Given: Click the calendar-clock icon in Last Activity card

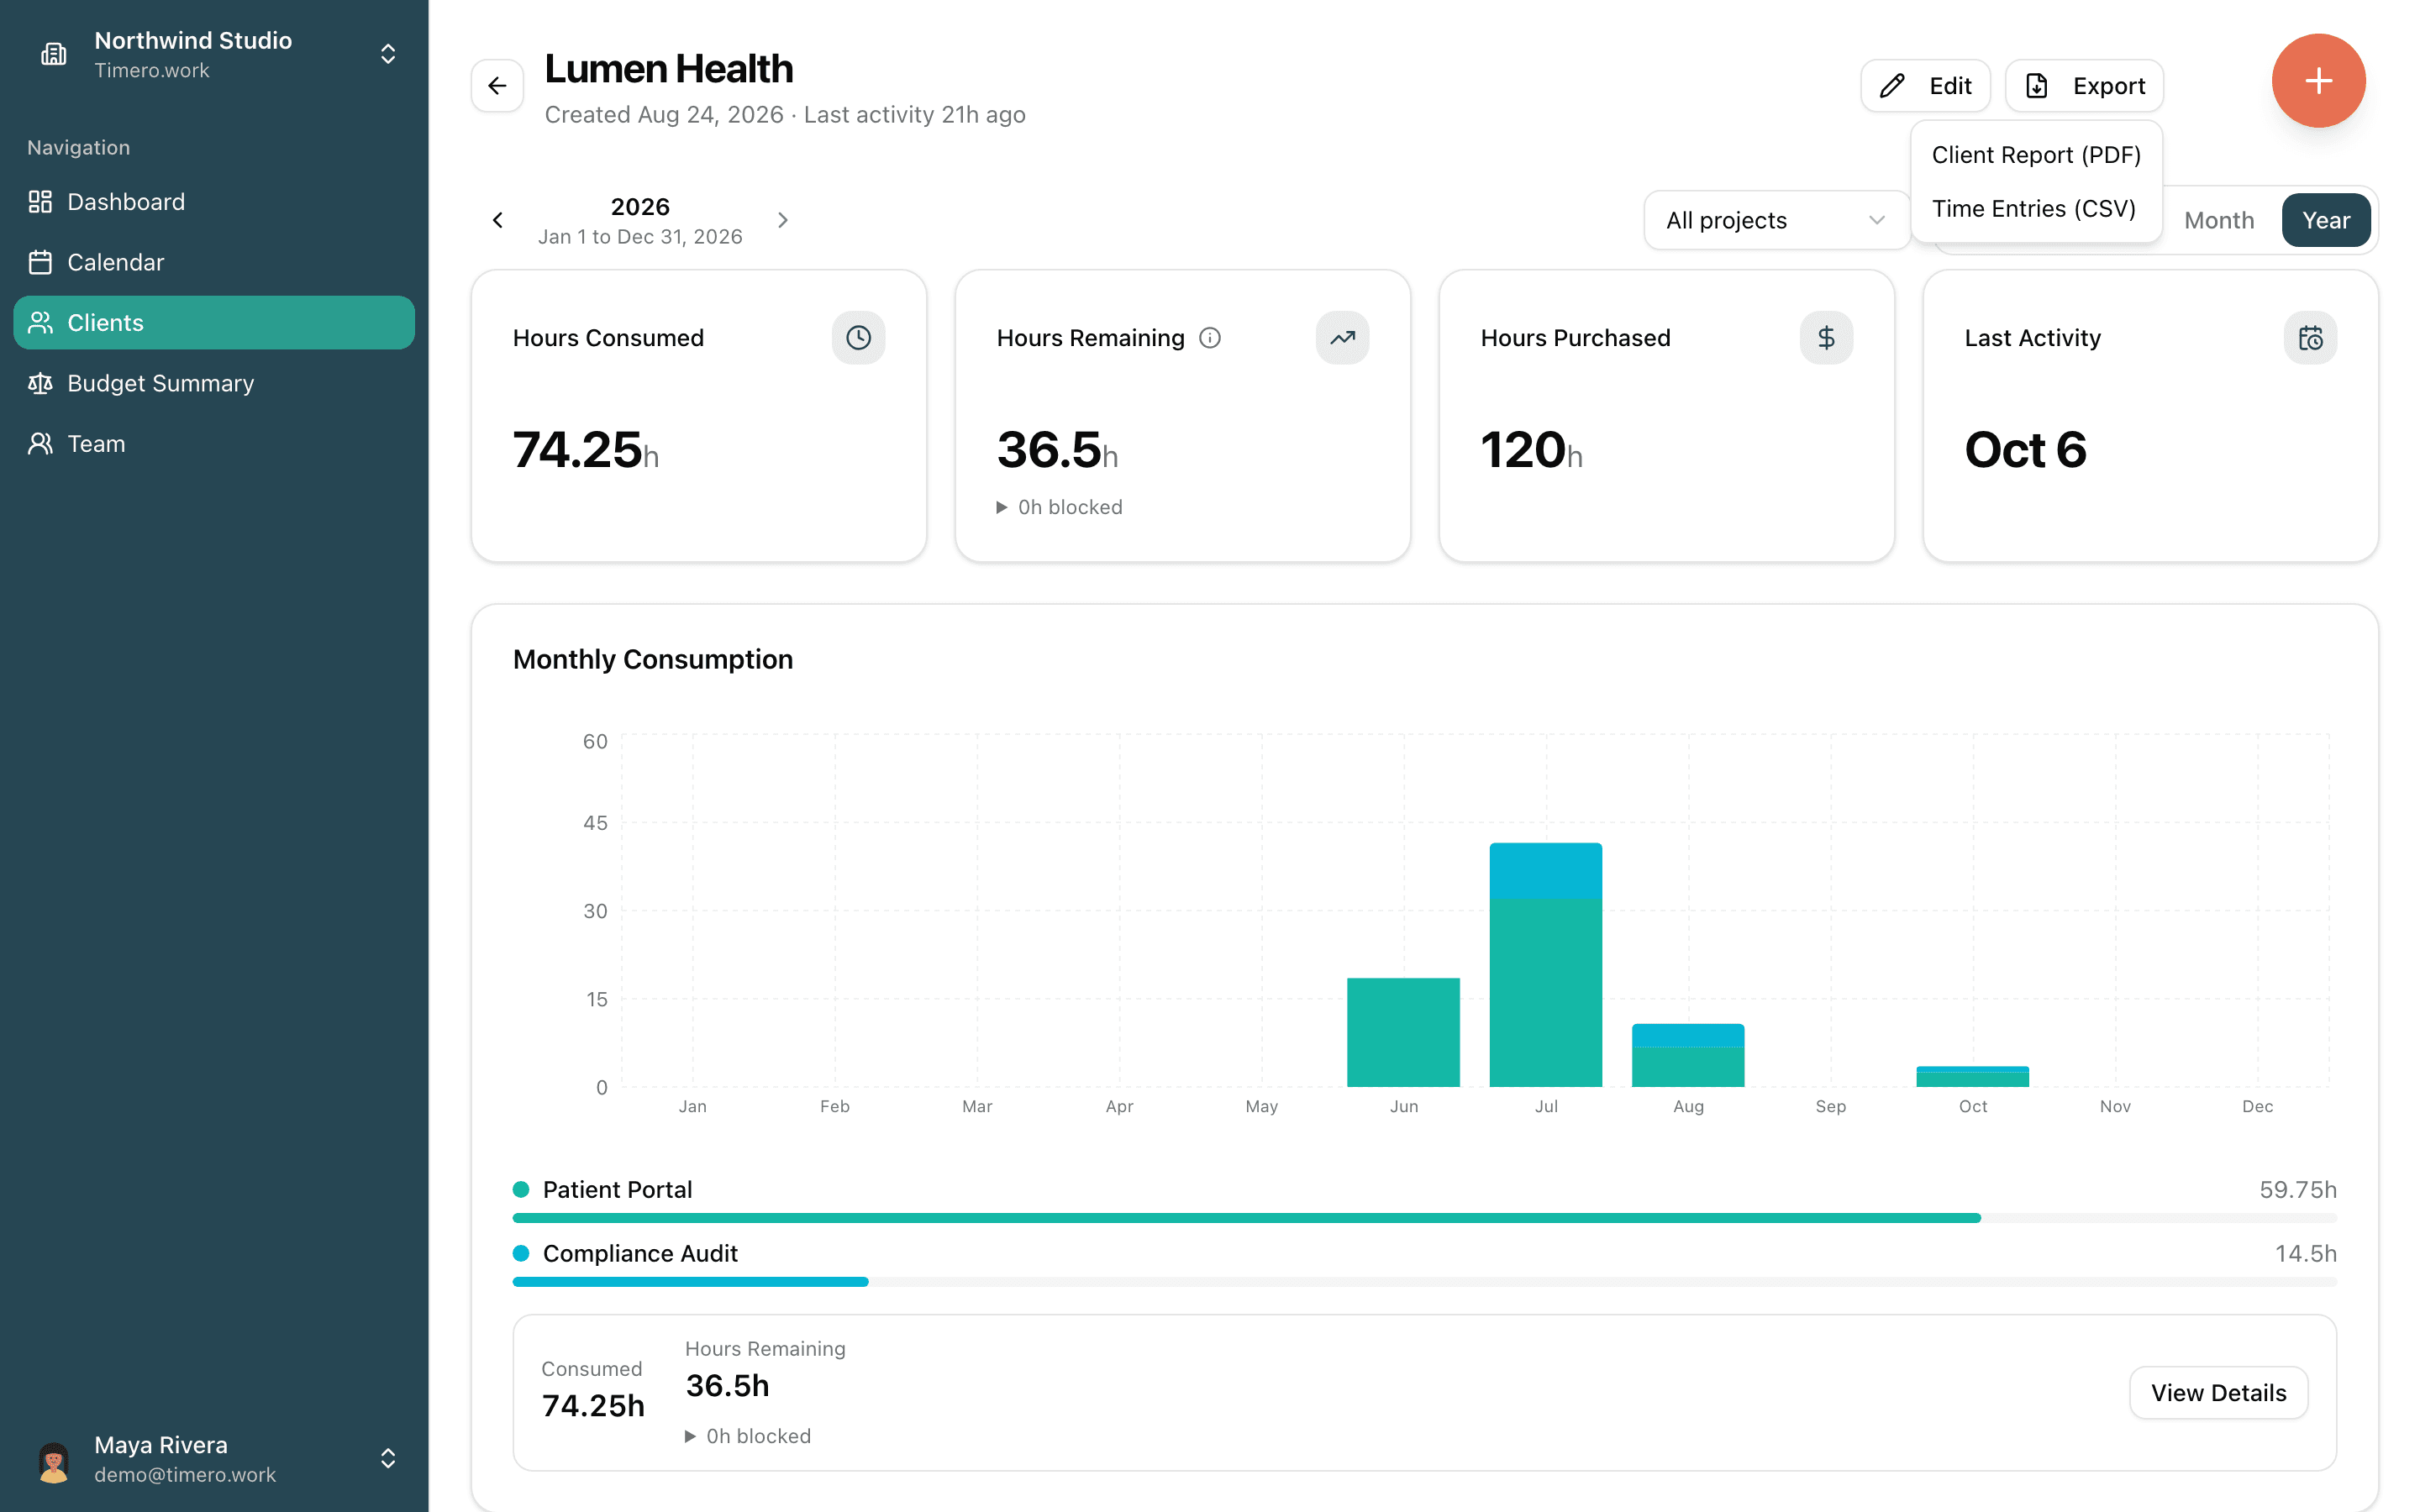Looking at the screenshot, I should tap(2310, 338).
